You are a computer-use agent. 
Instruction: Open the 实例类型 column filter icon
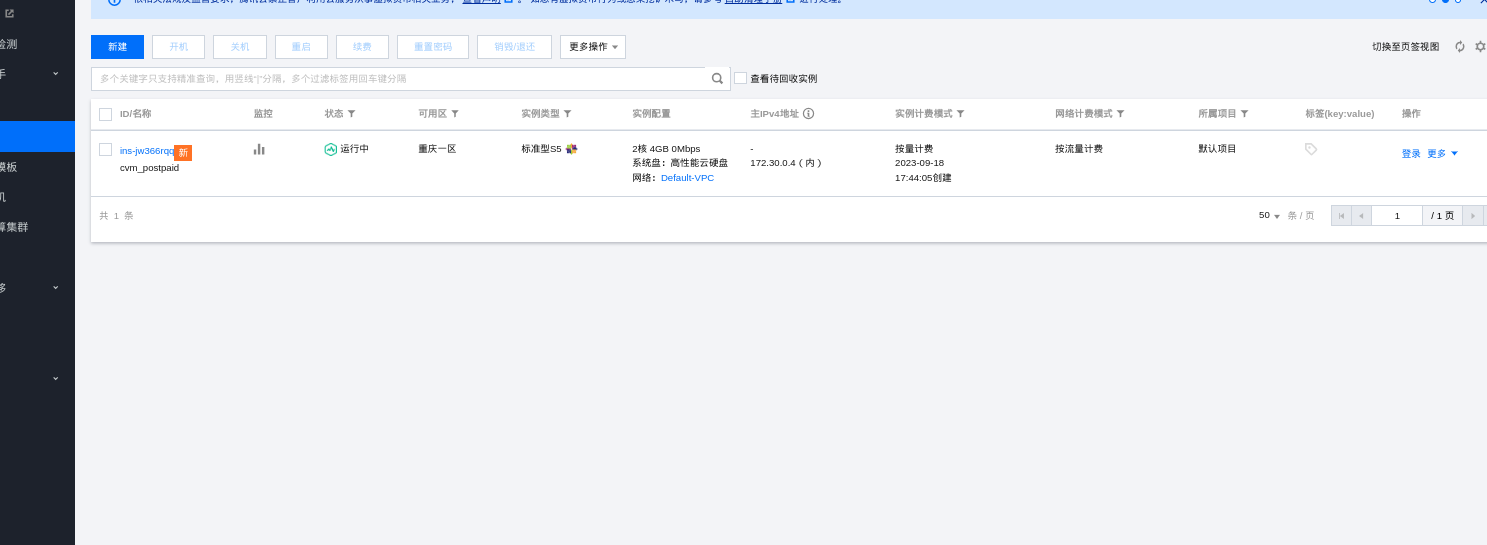(x=567, y=114)
